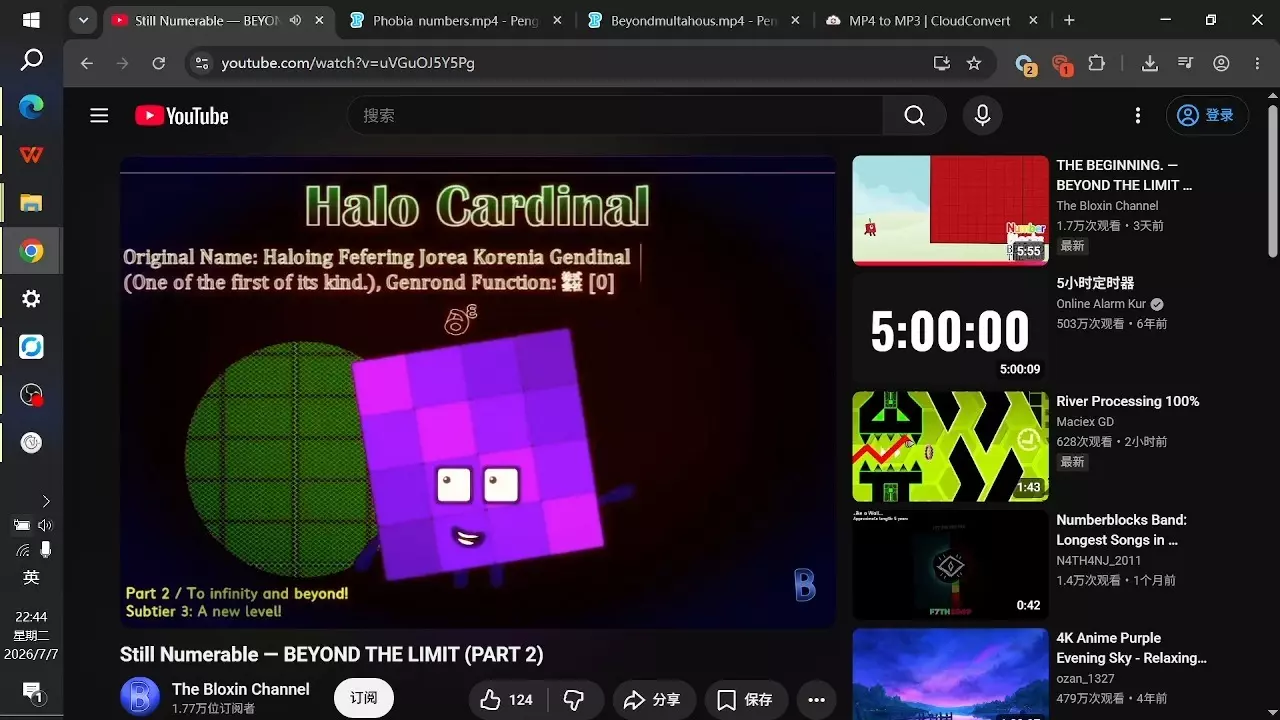Close the MP4 to MP3 CloudConvert tab
Viewport: 1280px width, 720px height.
tap(1032, 20)
